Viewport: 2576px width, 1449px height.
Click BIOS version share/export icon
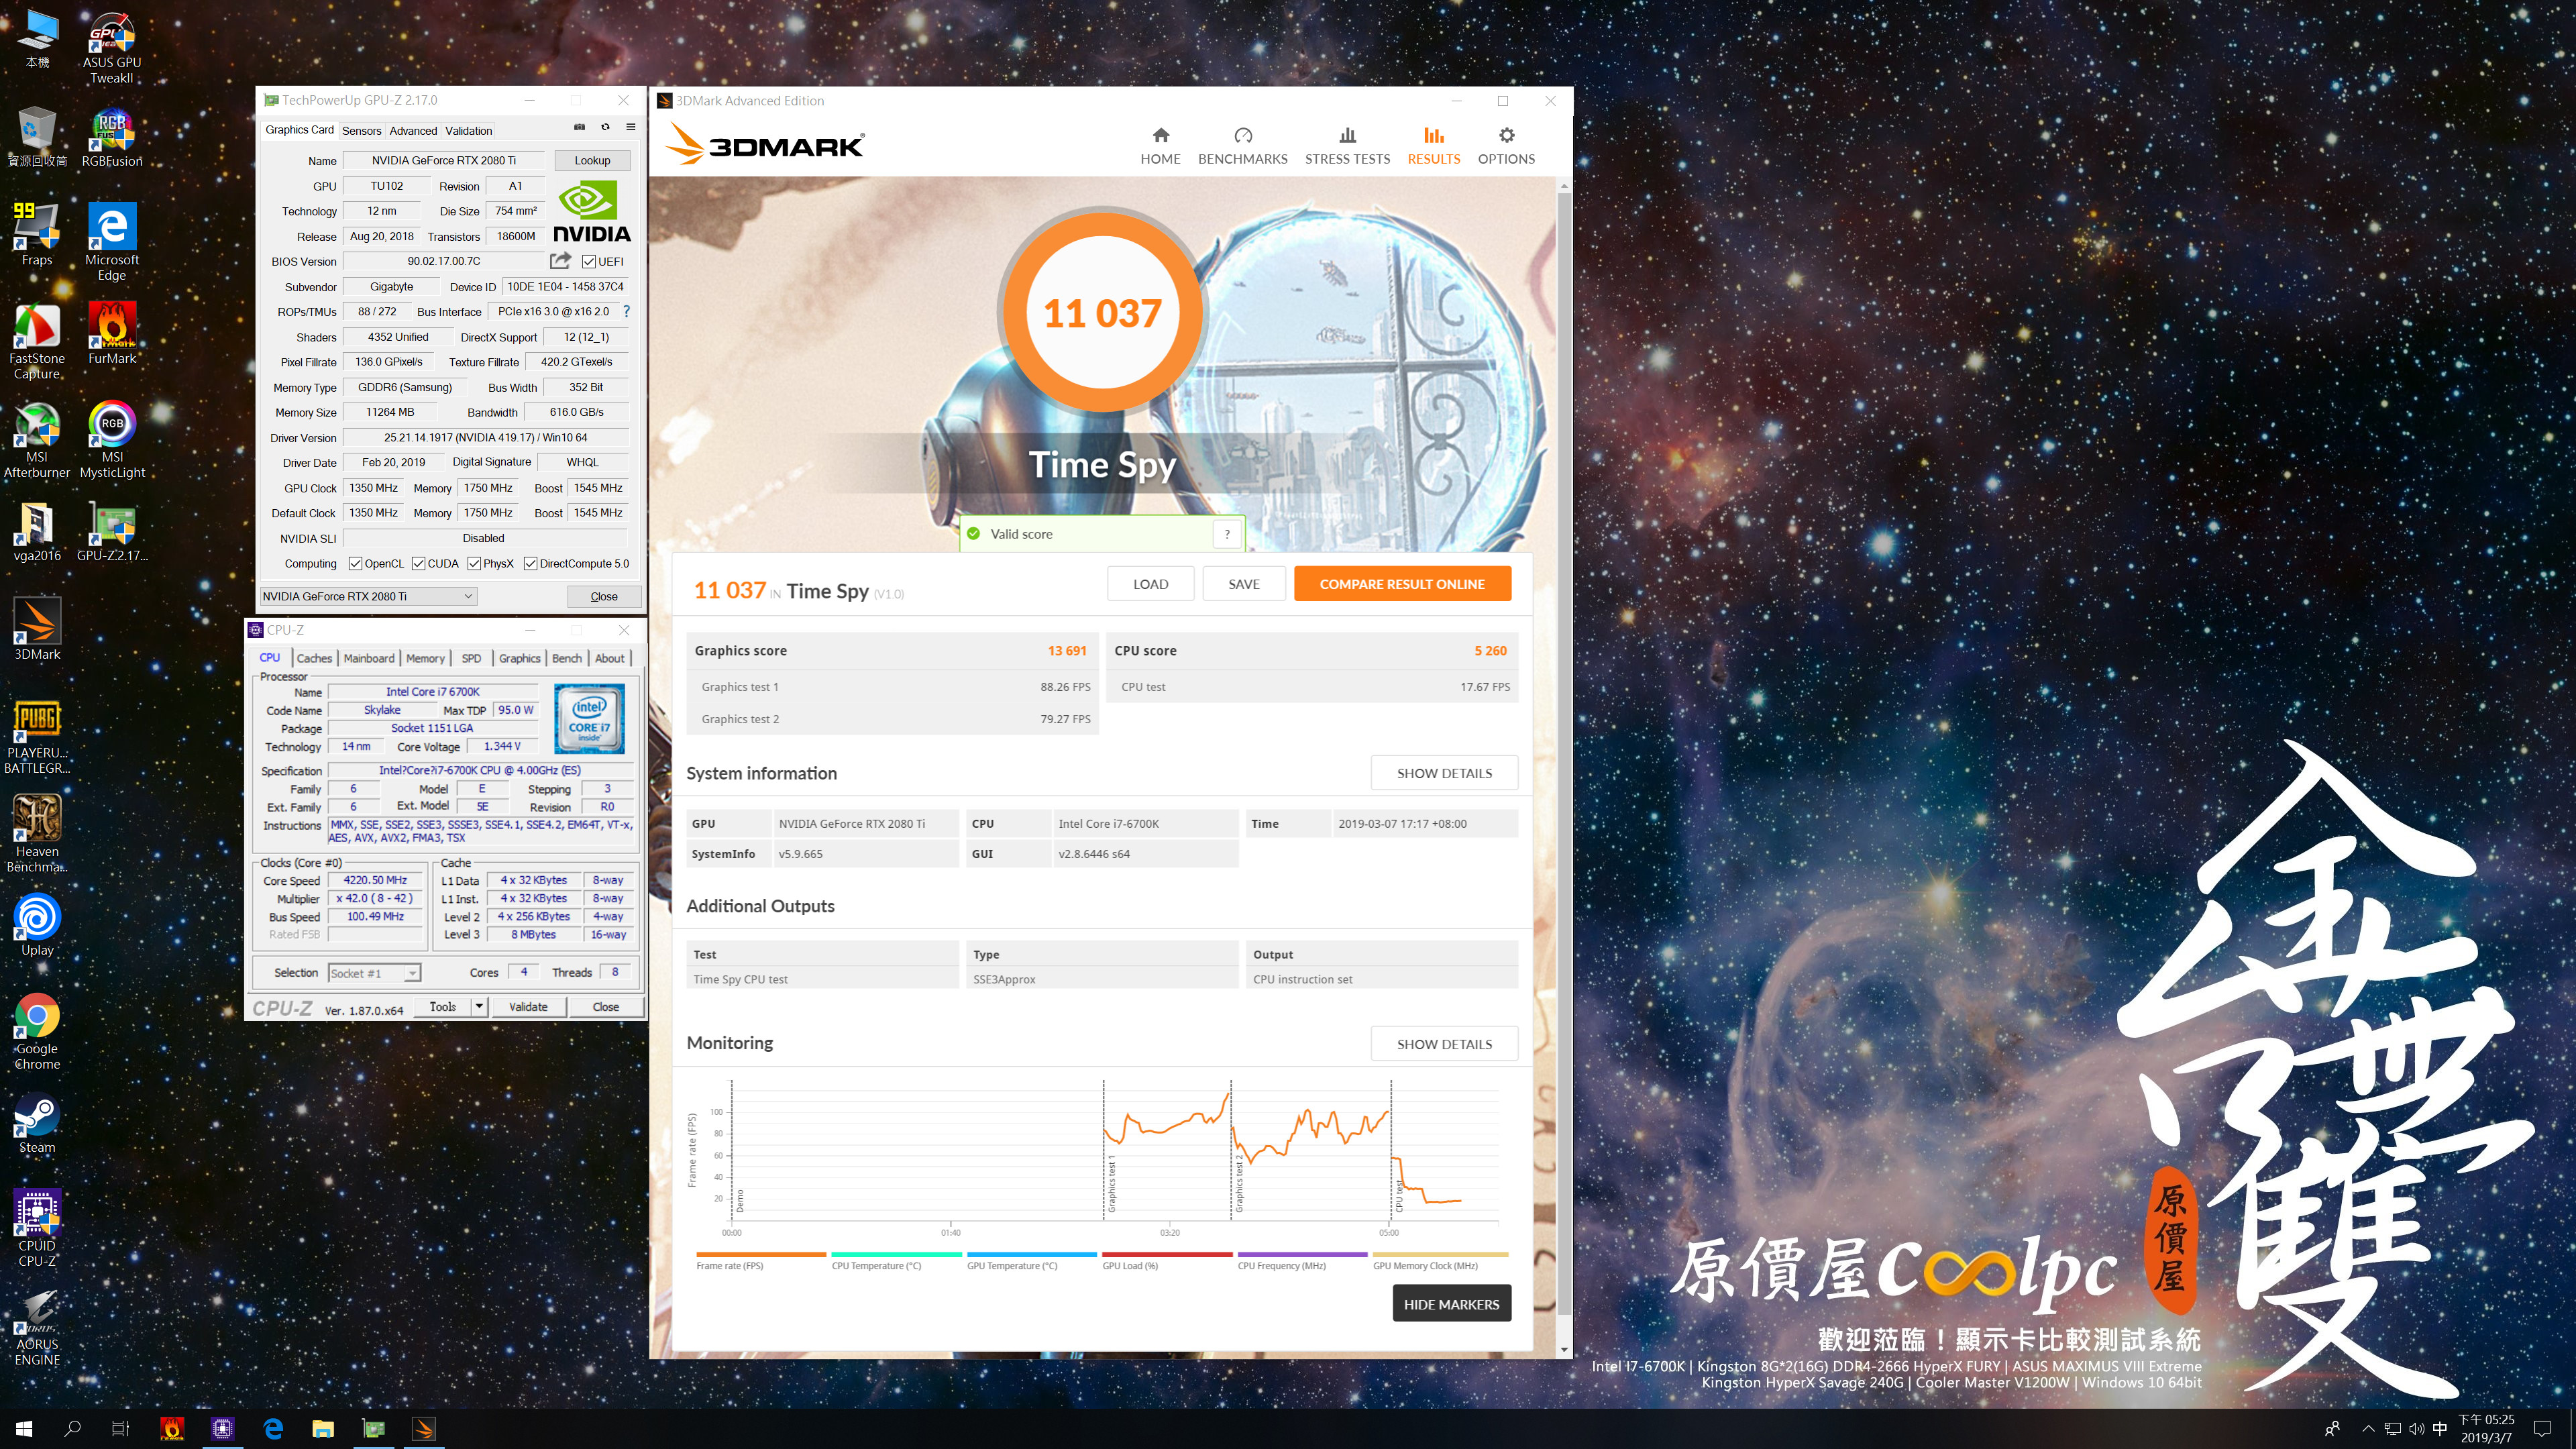coord(560,261)
